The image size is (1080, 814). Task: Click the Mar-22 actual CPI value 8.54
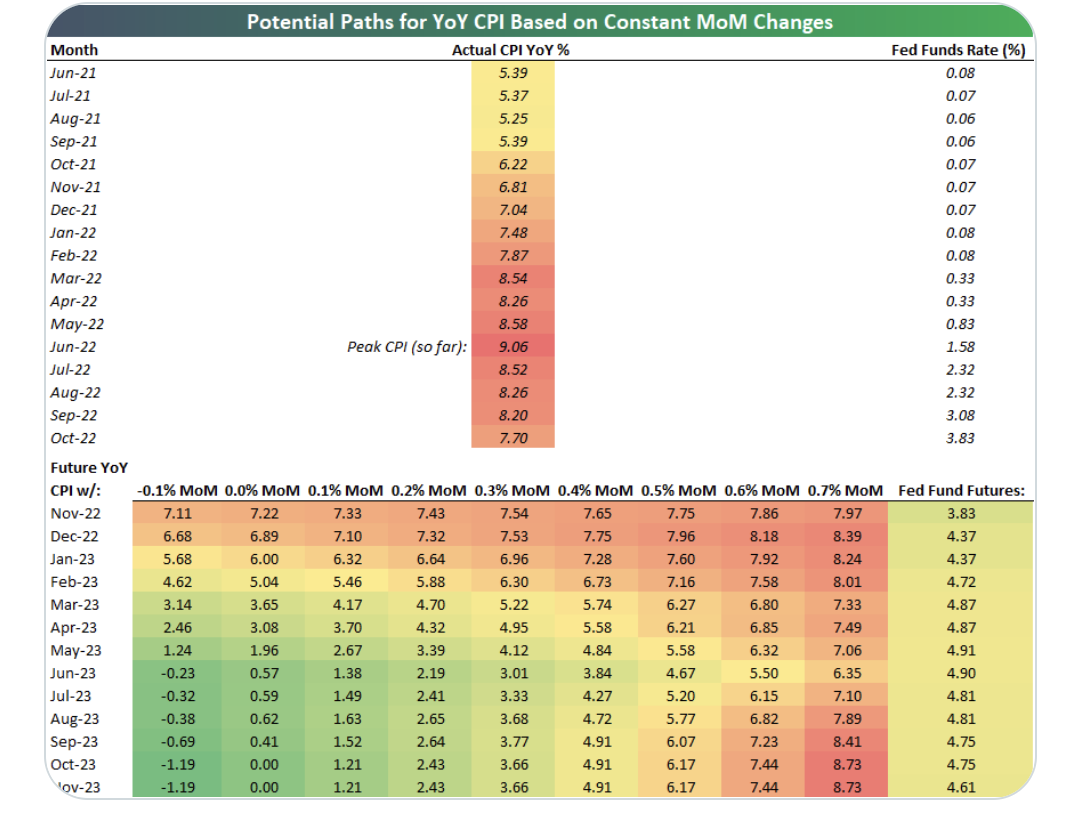(x=512, y=279)
